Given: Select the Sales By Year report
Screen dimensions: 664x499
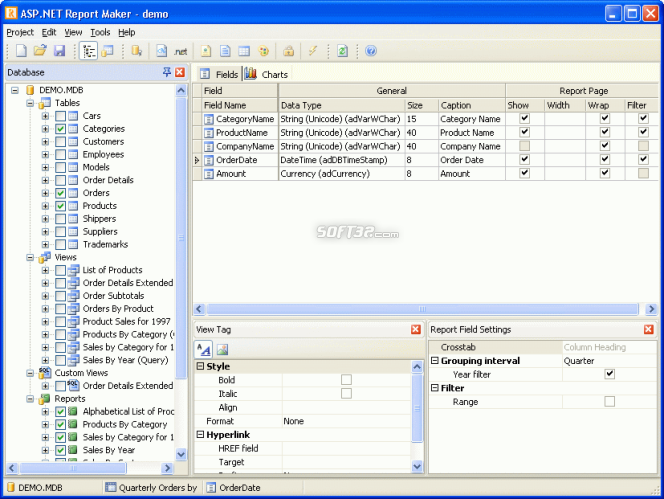Looking at the screenshot, I should pos(109,450).
